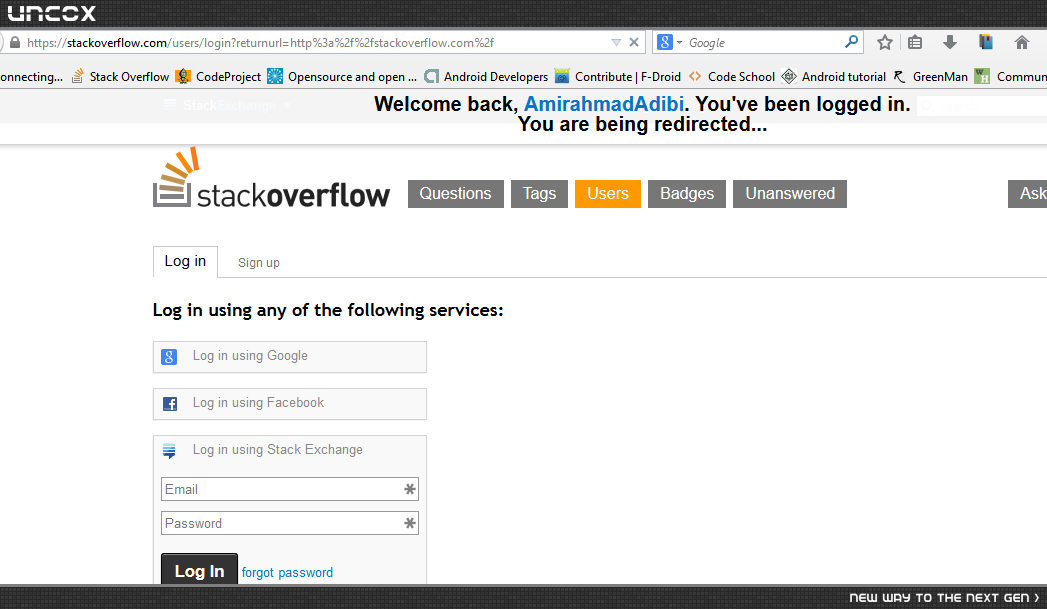Open Stack Overflow bookmark
The width and height of the screenshot is (1047, 609).
point(120,77)
